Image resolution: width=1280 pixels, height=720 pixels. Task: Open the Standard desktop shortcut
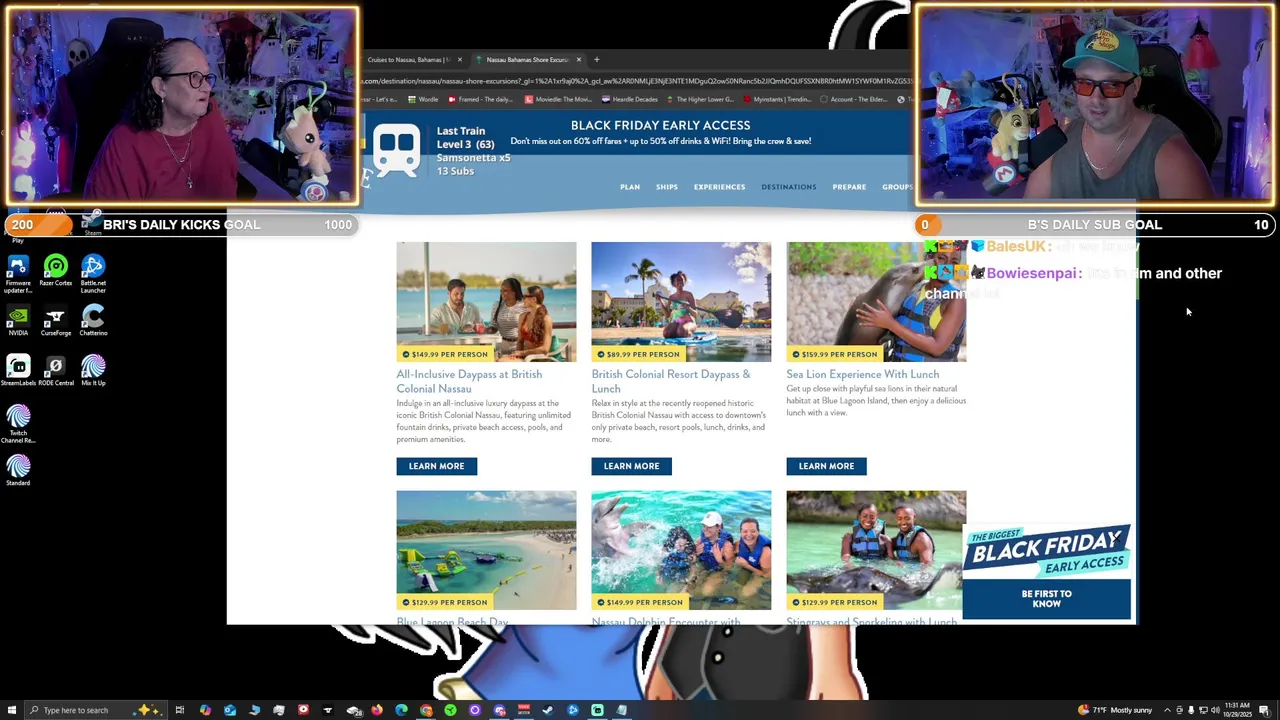(x=18, y=470)
